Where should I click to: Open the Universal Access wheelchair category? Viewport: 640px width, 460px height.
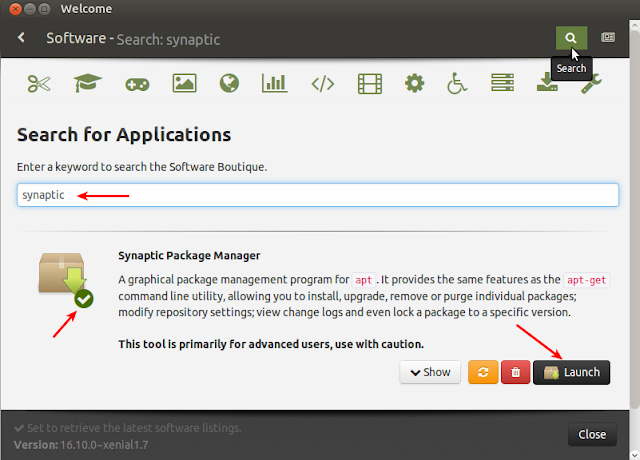[457, 83]
